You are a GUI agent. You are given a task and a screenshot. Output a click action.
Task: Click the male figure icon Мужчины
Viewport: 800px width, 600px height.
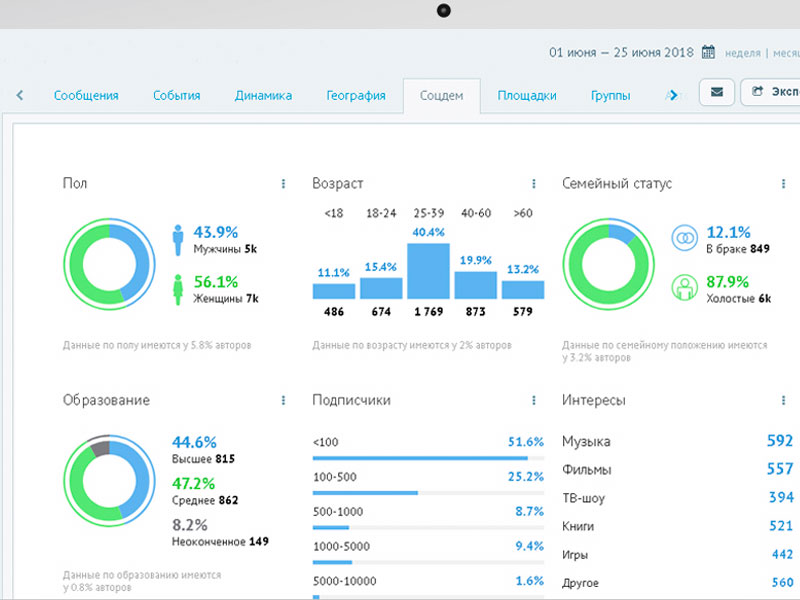(x=178, y=238)
